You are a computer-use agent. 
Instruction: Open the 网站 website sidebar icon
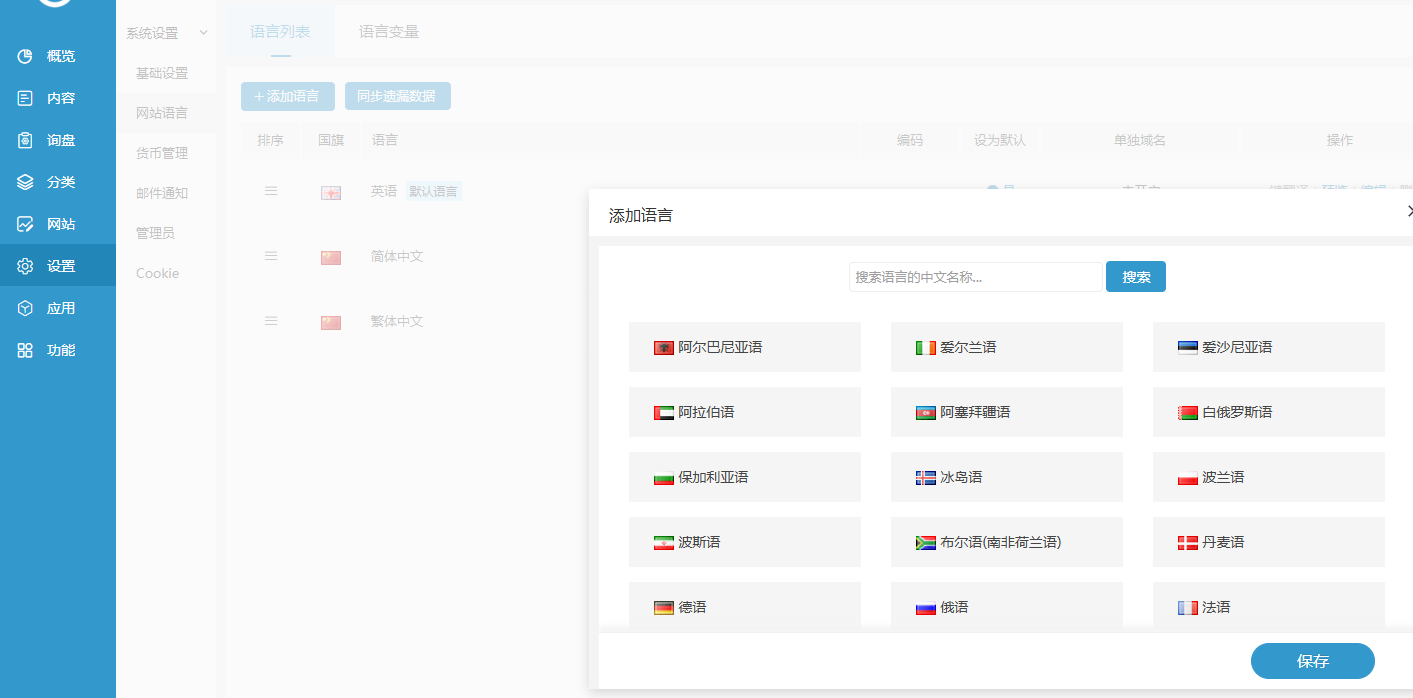coord(26,224)
